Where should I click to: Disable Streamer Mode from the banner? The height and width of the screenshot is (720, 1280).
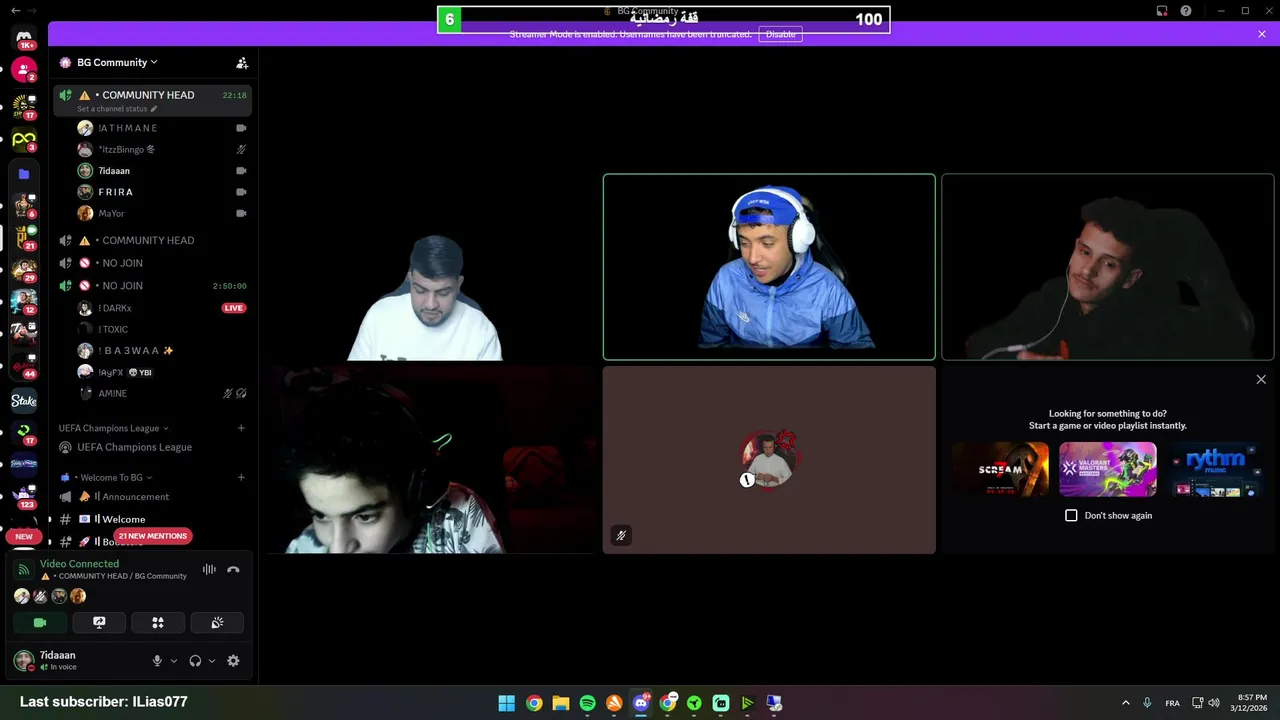(780, 34)
